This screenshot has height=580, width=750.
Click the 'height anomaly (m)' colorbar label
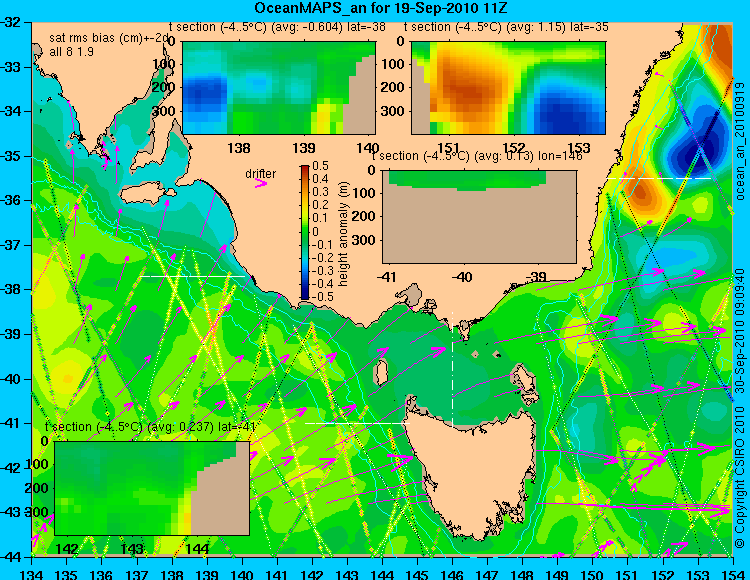[343, 234]
